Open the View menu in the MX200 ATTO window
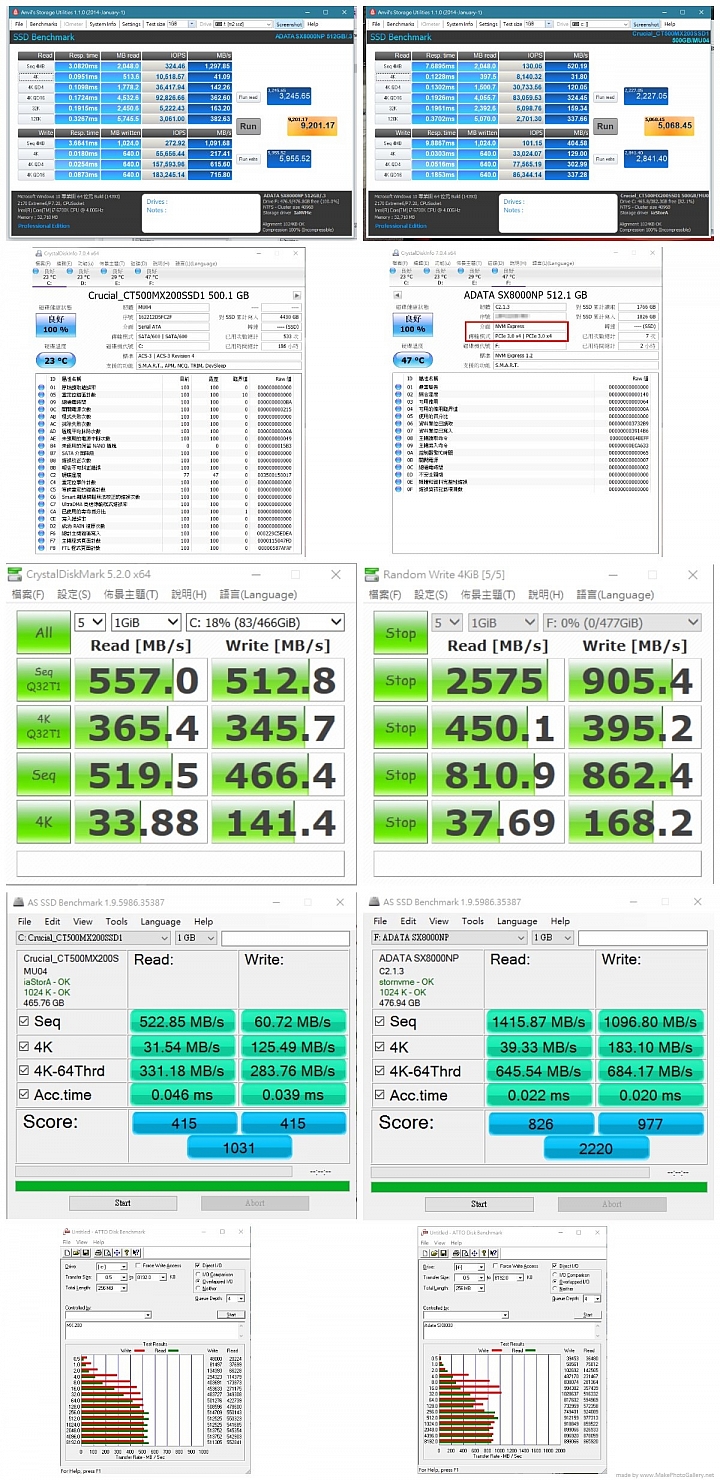This screenshot has height=1480, width=720. pyautogui.click(x=82, y=1242)
